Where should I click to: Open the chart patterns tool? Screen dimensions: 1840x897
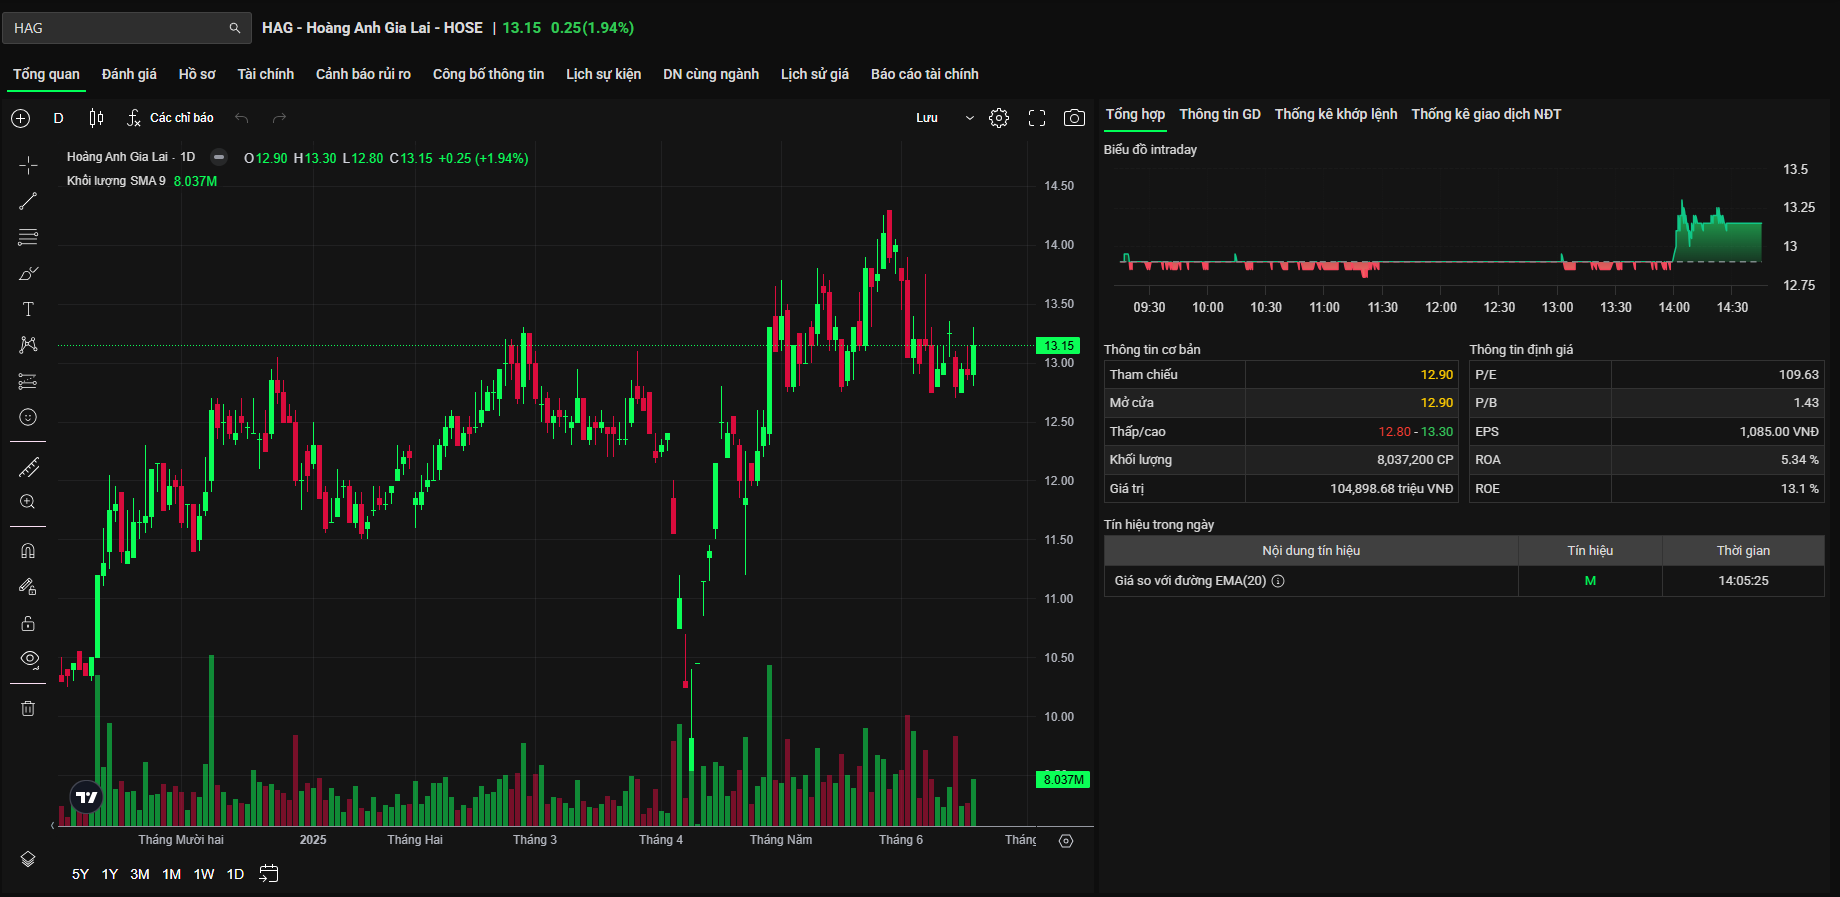coord(28,345)
